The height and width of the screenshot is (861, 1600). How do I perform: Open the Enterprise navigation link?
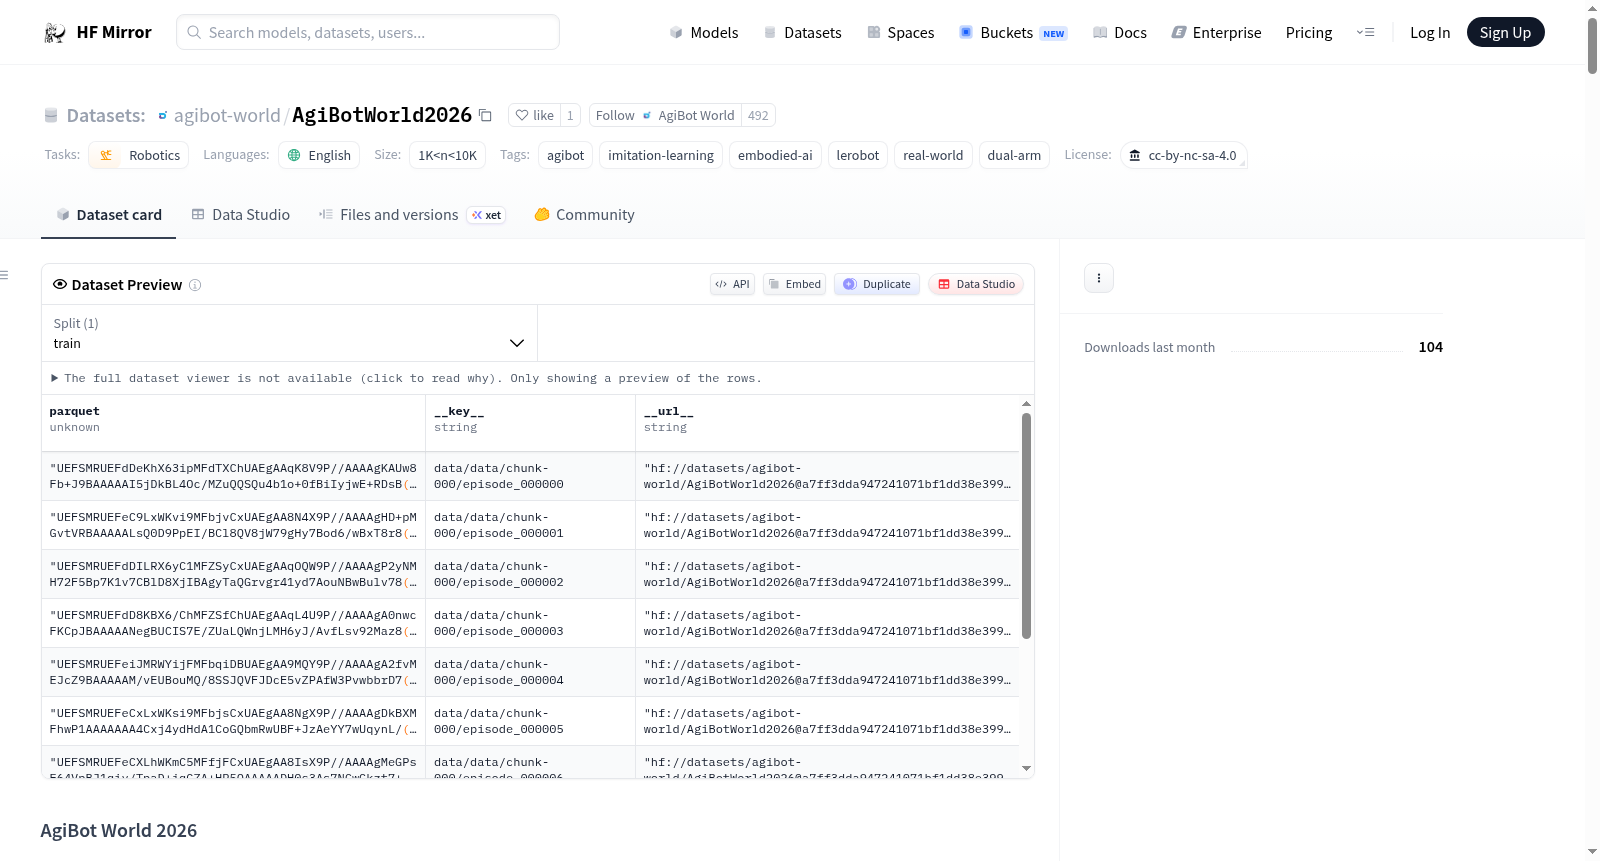pyautogui.click(x=1216, y=33)
